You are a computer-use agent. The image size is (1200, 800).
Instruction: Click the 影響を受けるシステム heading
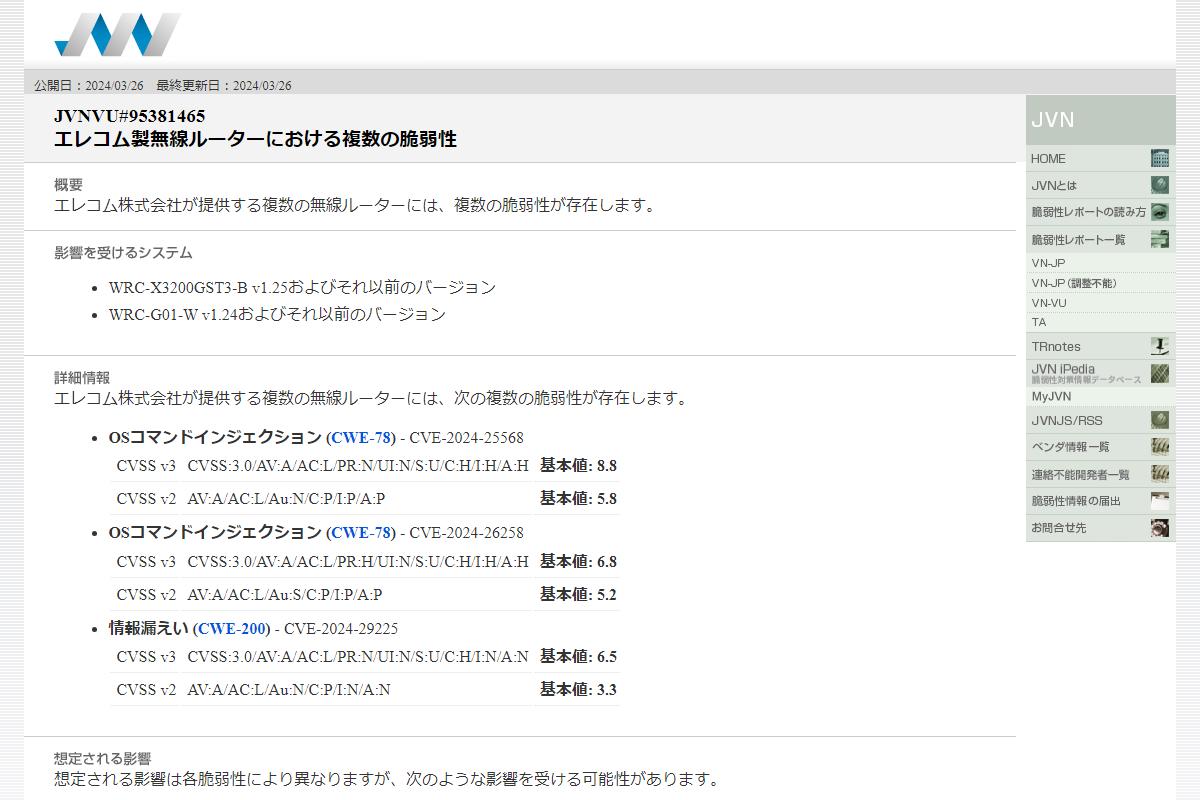pyautogui.click(x=123, y=253)
